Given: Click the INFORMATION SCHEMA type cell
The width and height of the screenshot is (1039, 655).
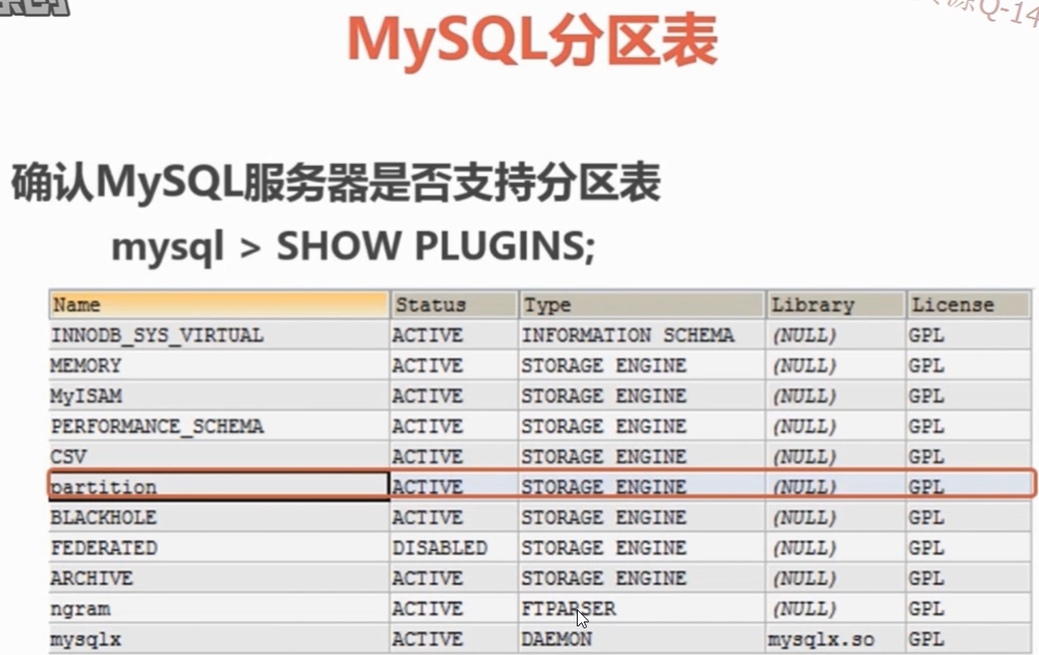Looking at the screenshot, I should 641,335.
